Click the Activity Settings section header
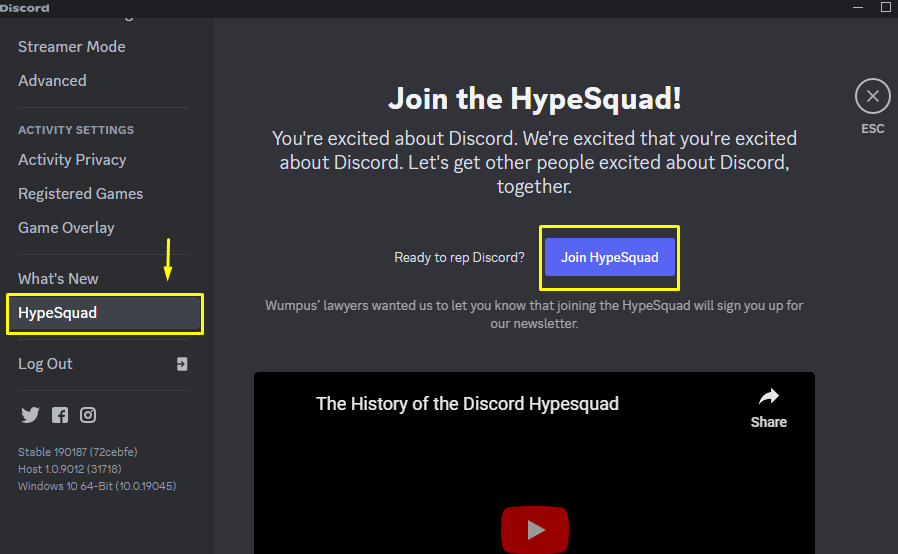 [x=76, y=130]
